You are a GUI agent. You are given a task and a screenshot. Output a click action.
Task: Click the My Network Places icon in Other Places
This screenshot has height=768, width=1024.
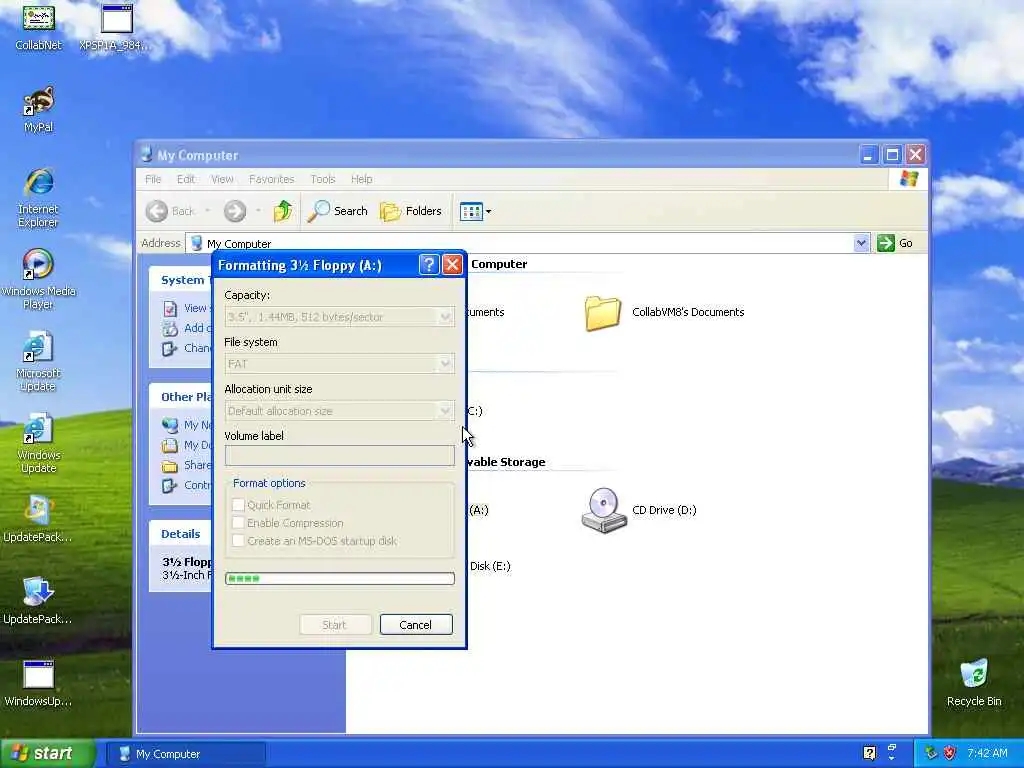pos(170,425)
